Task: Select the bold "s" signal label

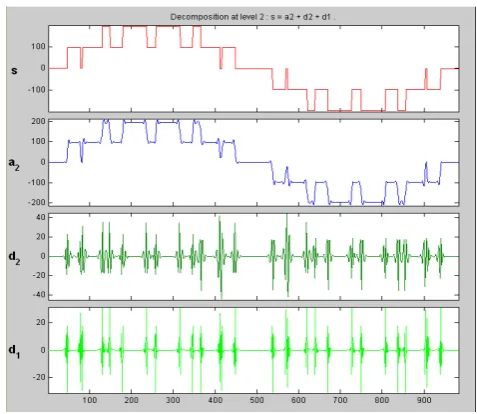Action: (14, 70)
